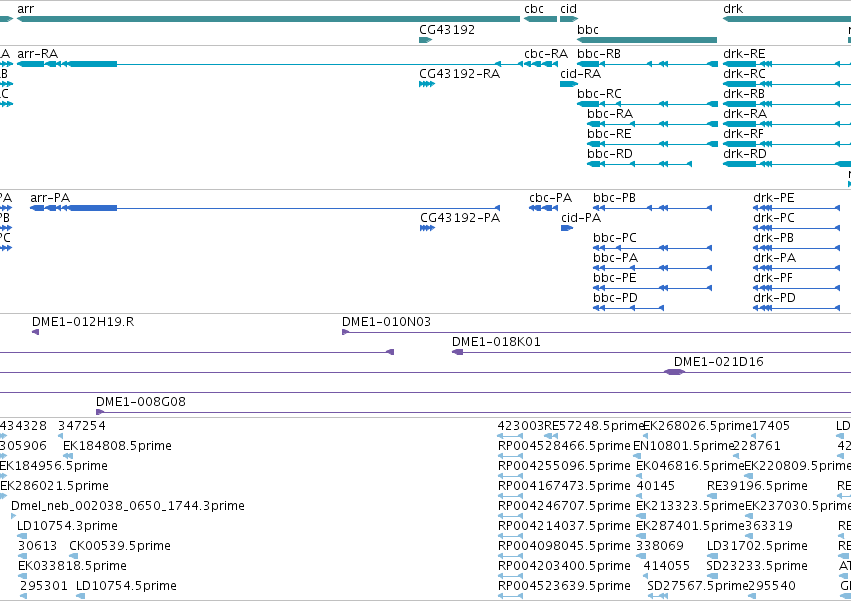Open the LD31702.5prime EST label
Screen dimensions: 851x601
(x=758, y=546)
